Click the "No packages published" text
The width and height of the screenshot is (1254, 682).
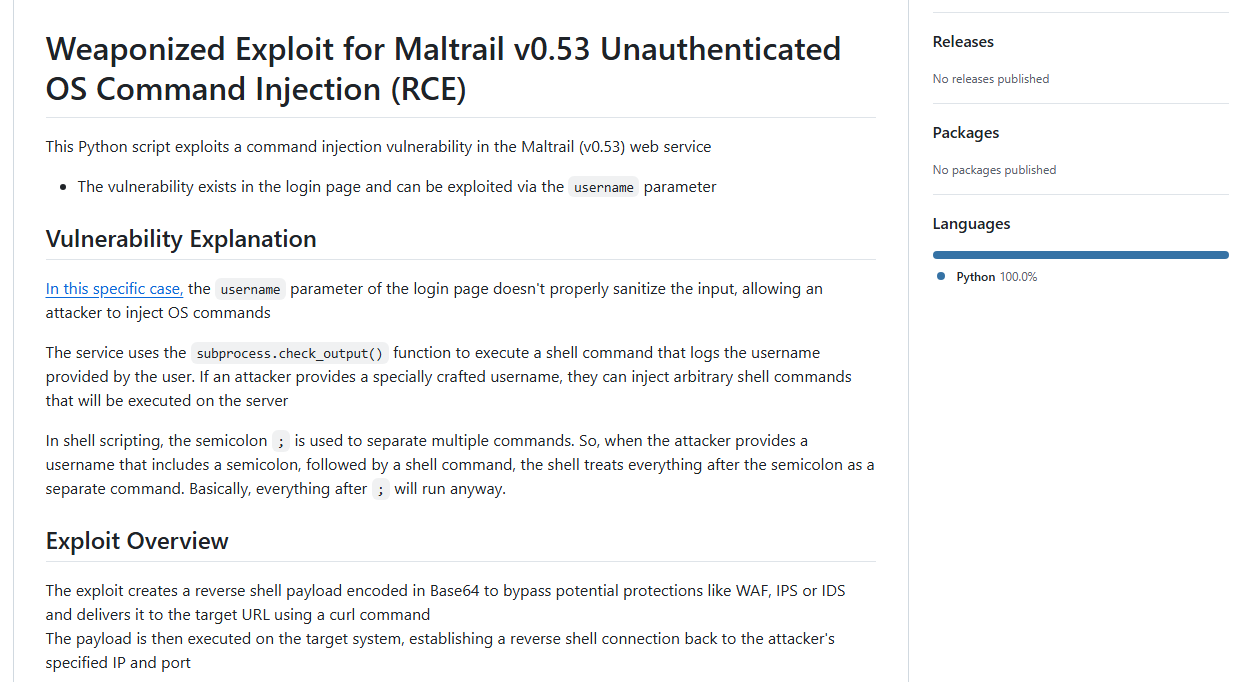coord(994,170)
